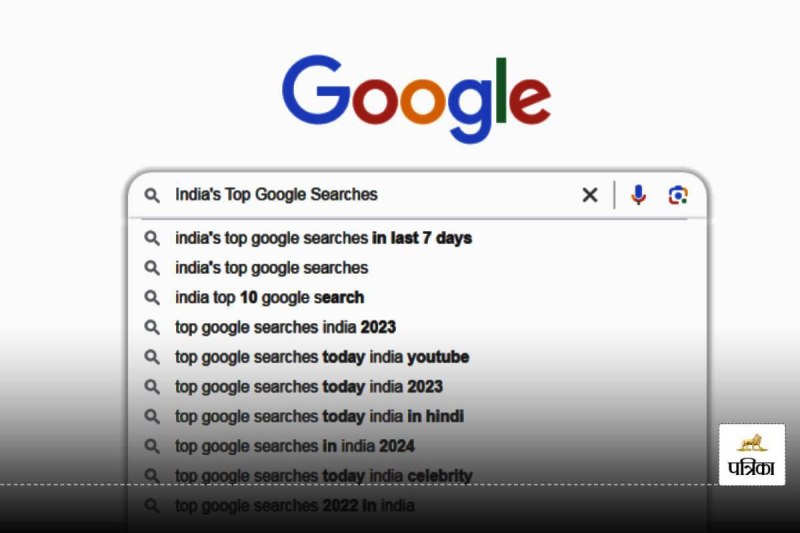Pick the "in india 2024" suggestion
The width and height of the screenshot is (800, 533).
(294, 446)
